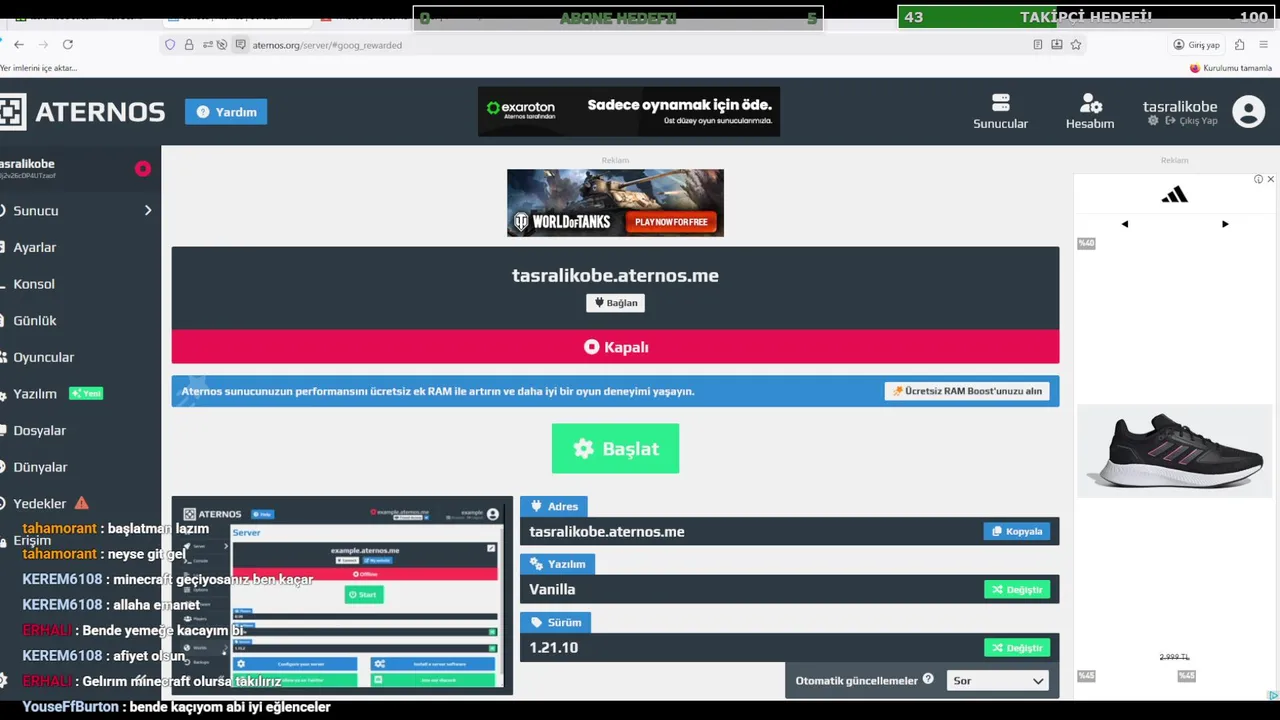The height and width of the screenshot is (720, 1280).
Task: Open Ayarlar in sidebar
Action: tap(35, 247)
